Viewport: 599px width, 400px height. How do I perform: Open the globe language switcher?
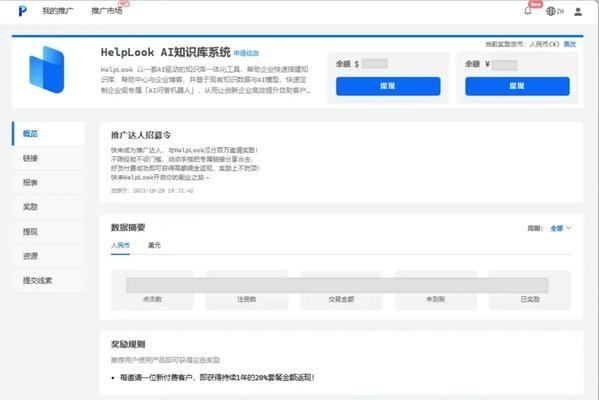555,11
